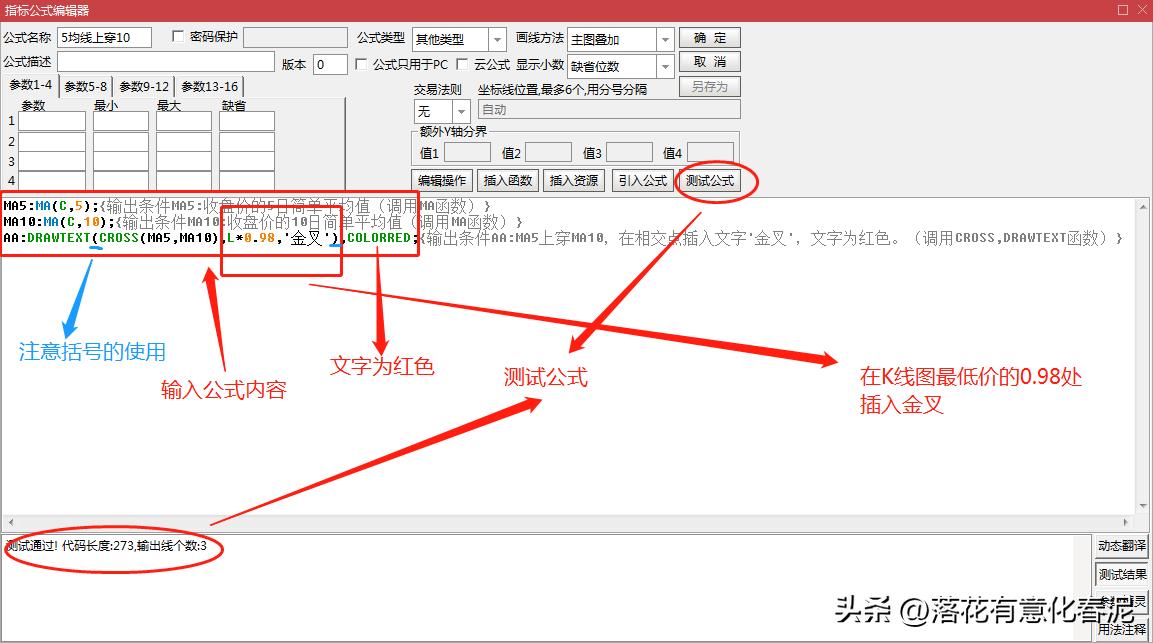Open the 测试结果 (Test Results) panel

tap(1123, 574)
